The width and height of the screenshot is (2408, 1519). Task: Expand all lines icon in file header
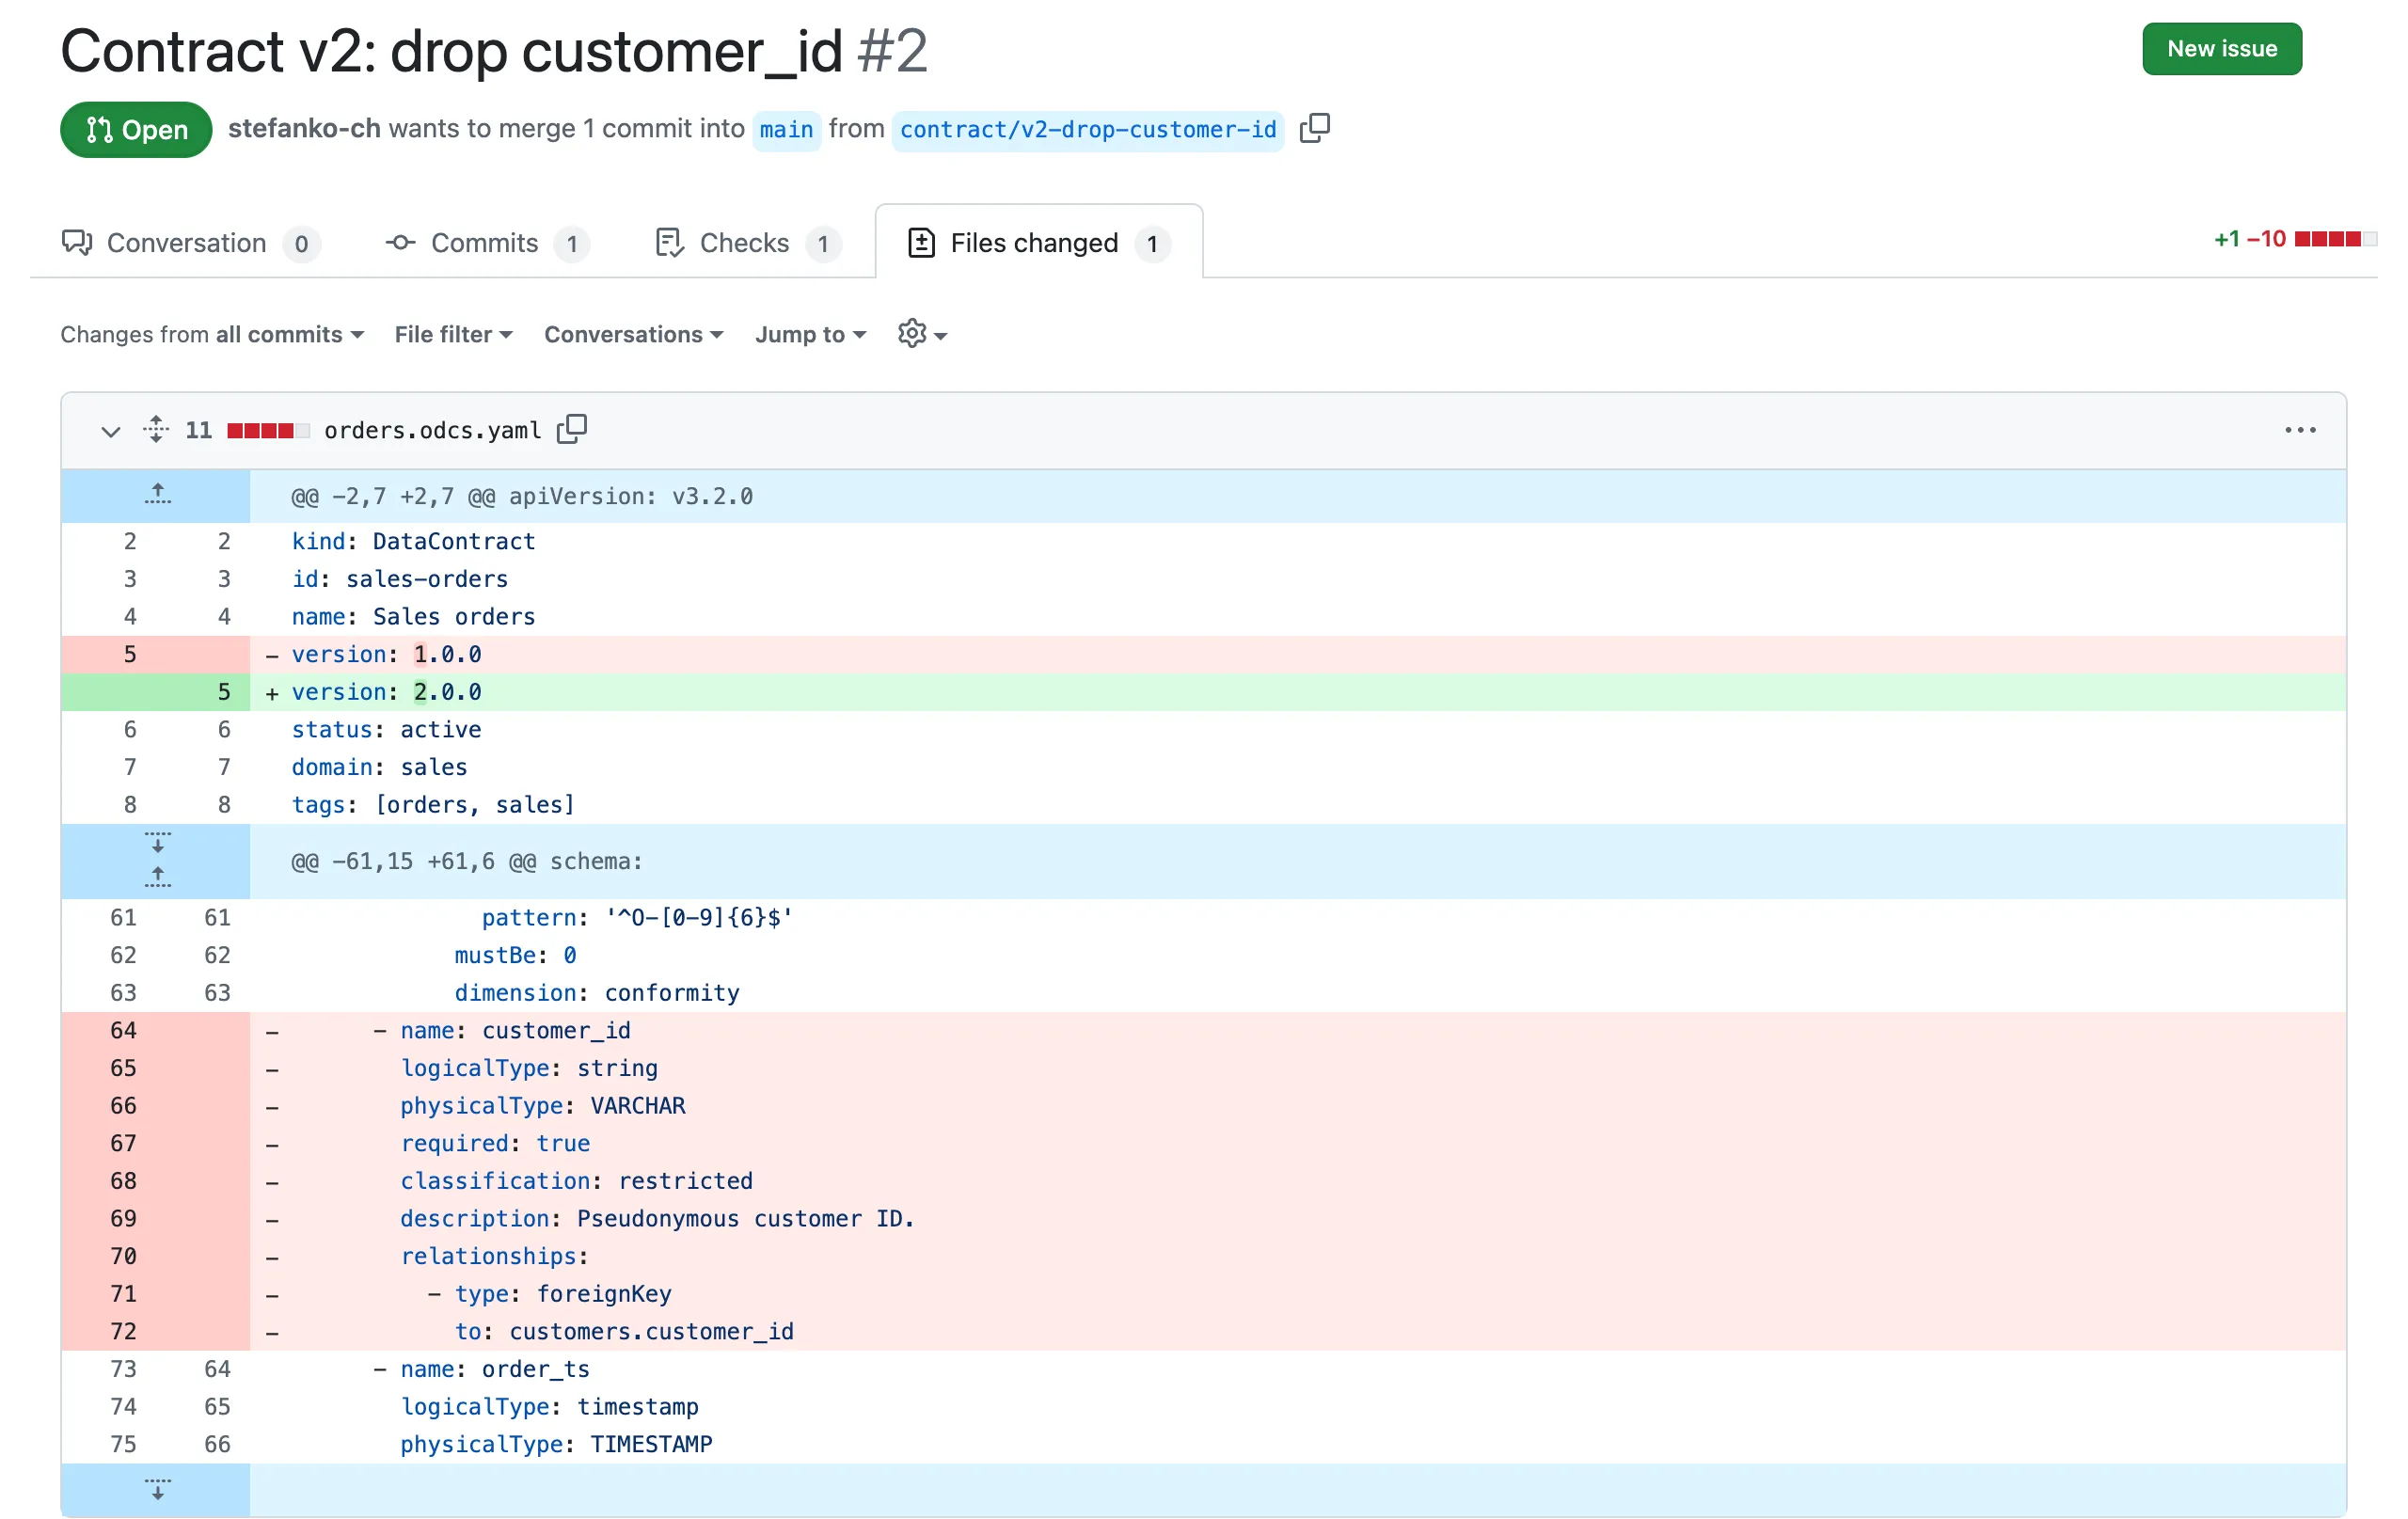(156, 429)
